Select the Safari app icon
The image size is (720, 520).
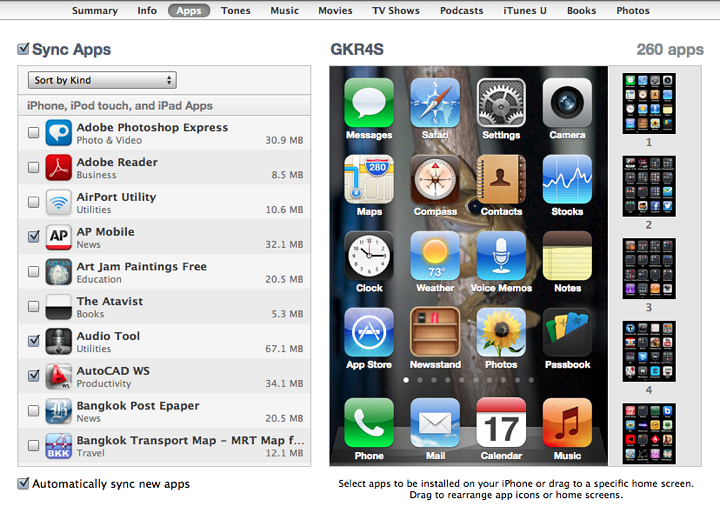point(435,102)
